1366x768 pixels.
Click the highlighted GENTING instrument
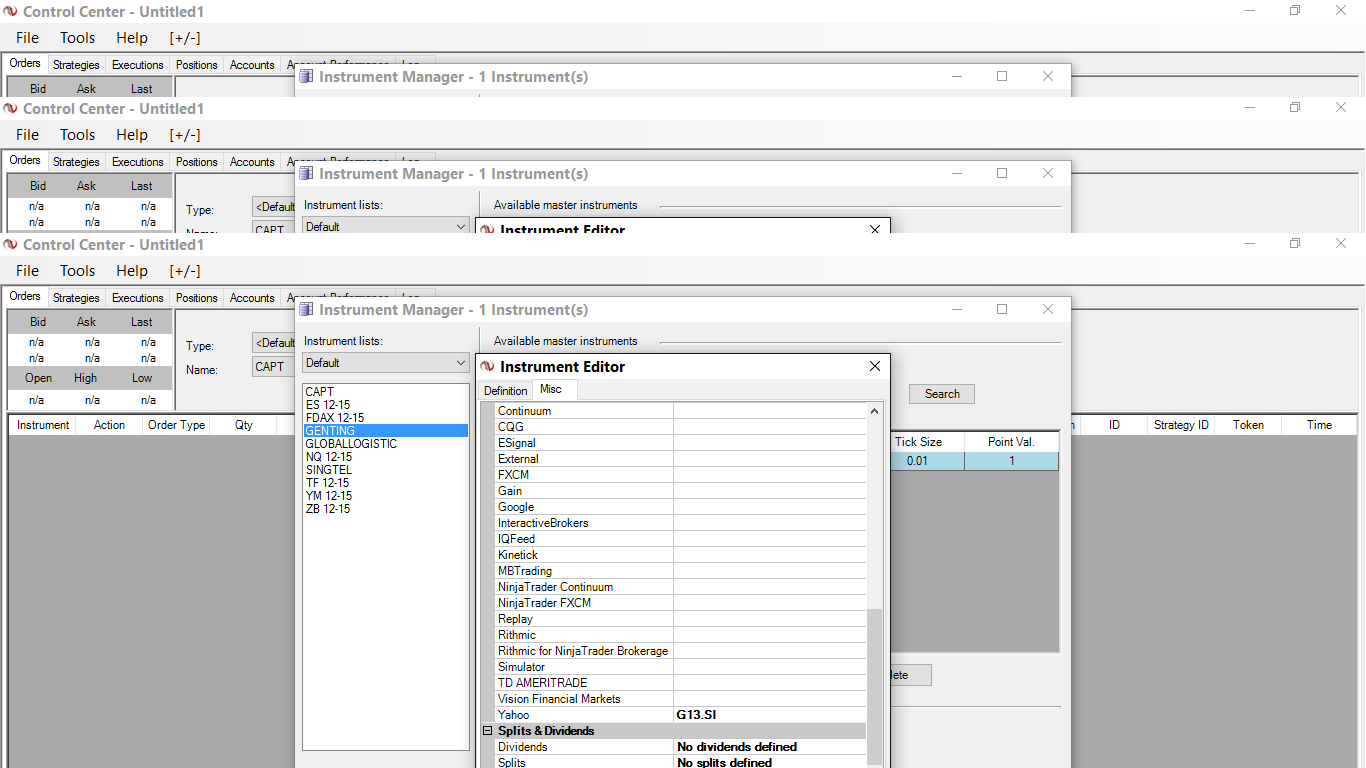[385, 431]
